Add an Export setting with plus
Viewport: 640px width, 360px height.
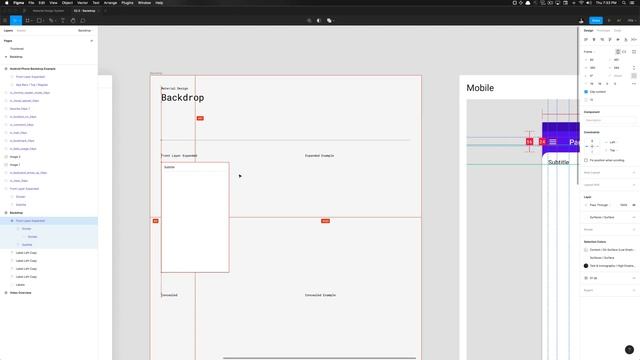(634, 290)
